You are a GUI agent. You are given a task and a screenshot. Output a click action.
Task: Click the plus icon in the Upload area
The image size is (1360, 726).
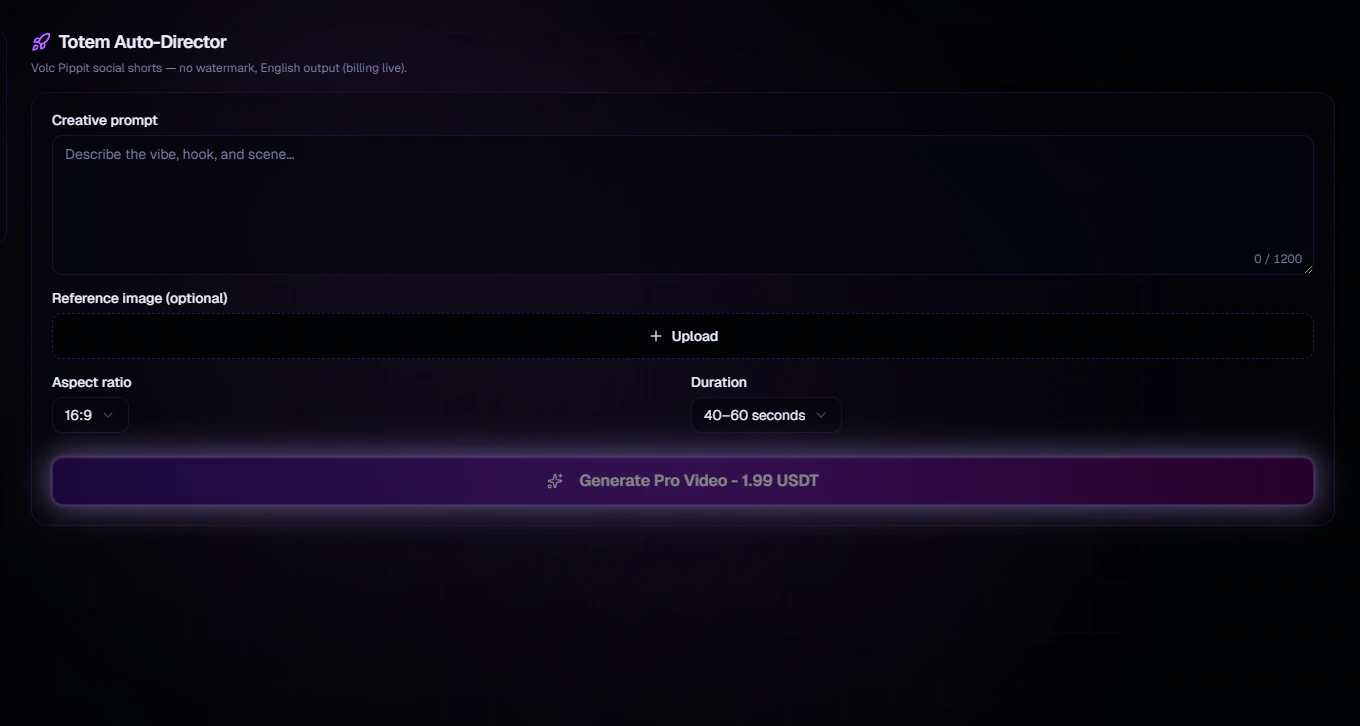pyautogui.click(x=656, y=336)
